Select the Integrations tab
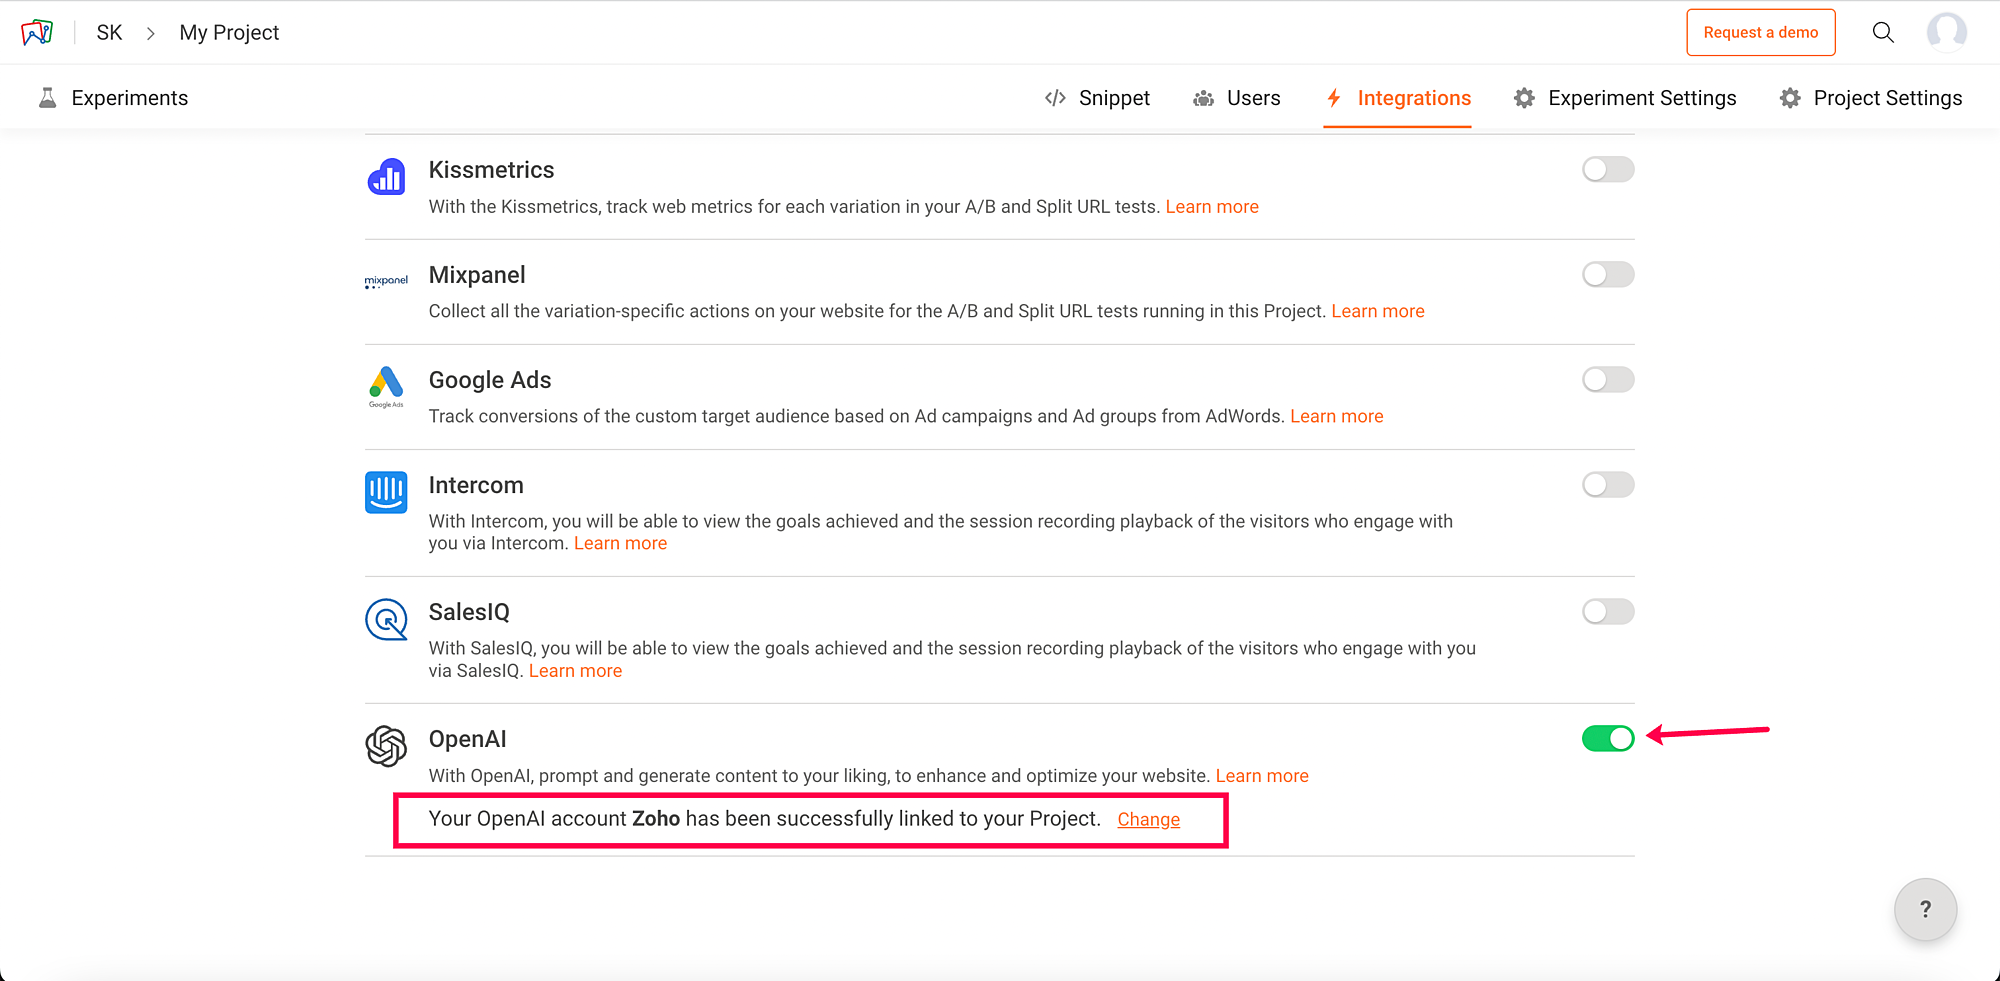This screenshot has height=981, width=2000. pos(1398,98)
